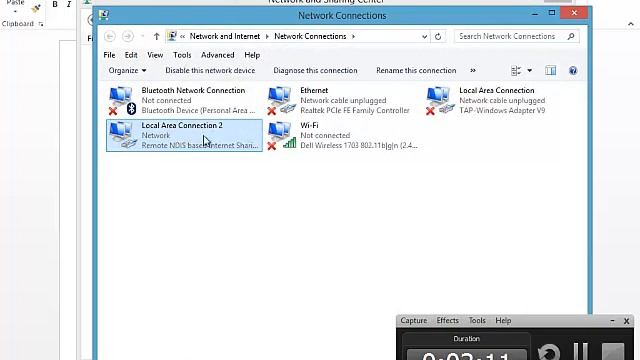Expand the view options dropdown arrow

(x=529, y=71)
